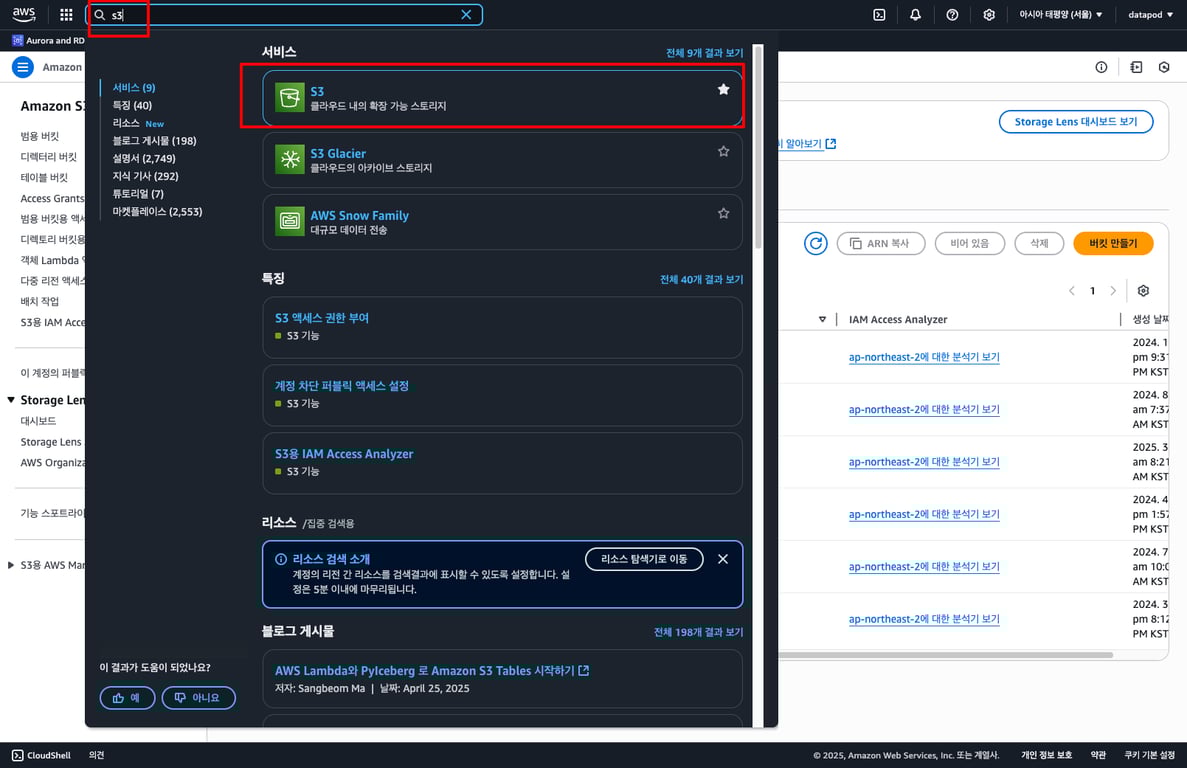Click the search input containing s3

click(284, 14)
